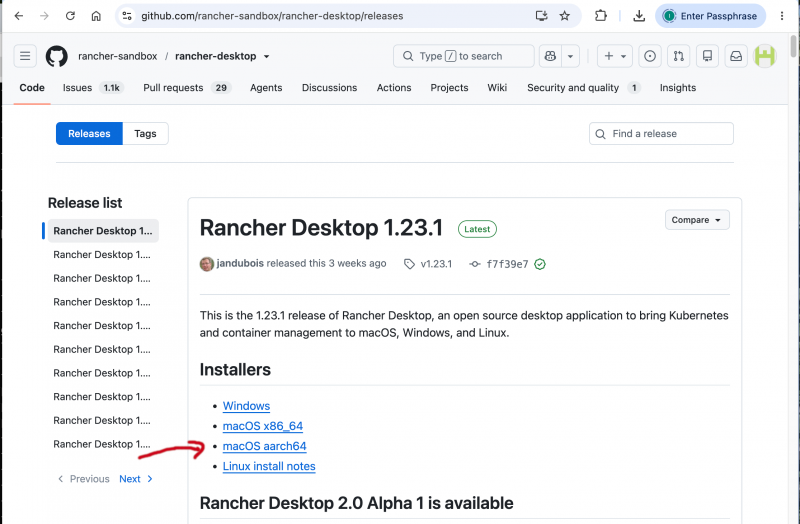Open the jandubois author link
The image size is (800, 524).
[x=240, y=263]
